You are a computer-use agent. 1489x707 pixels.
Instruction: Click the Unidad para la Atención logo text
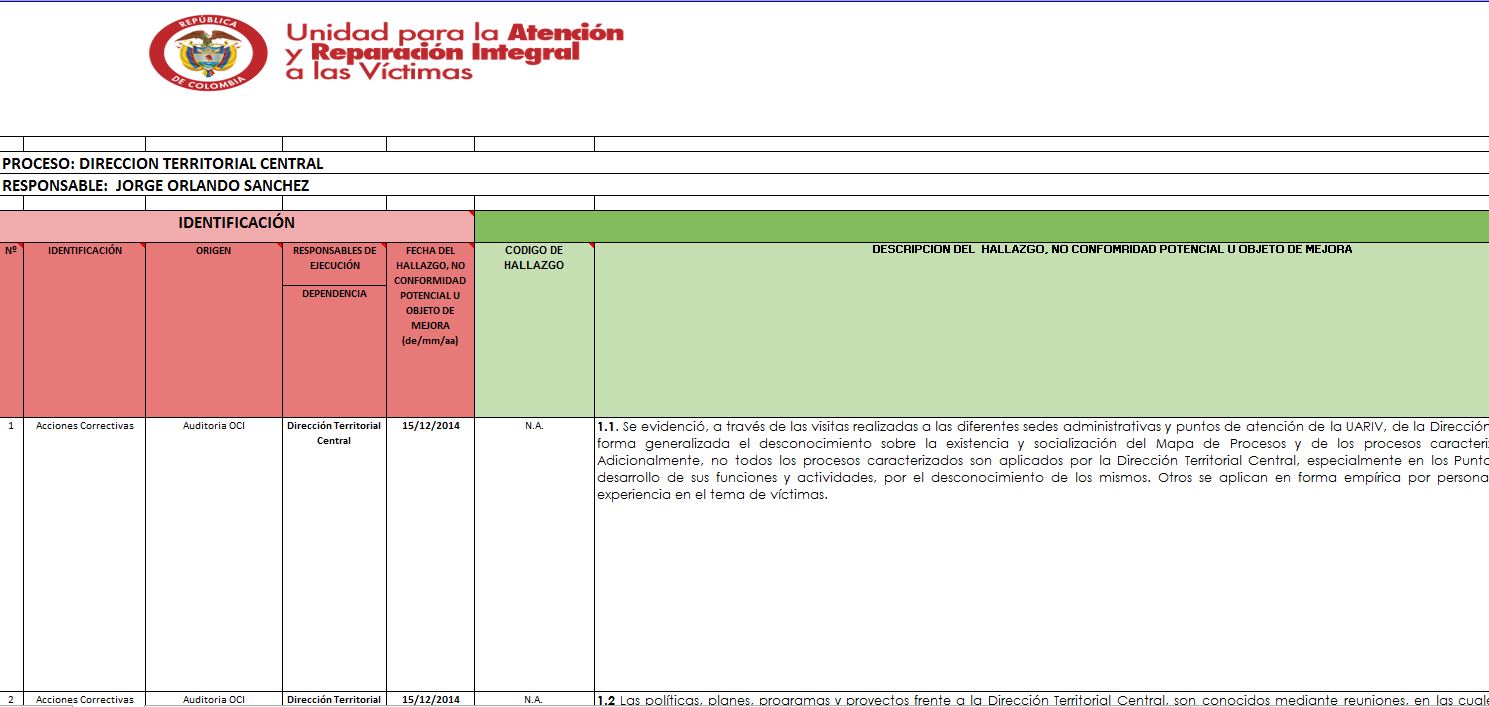click(x=454, y=52)
